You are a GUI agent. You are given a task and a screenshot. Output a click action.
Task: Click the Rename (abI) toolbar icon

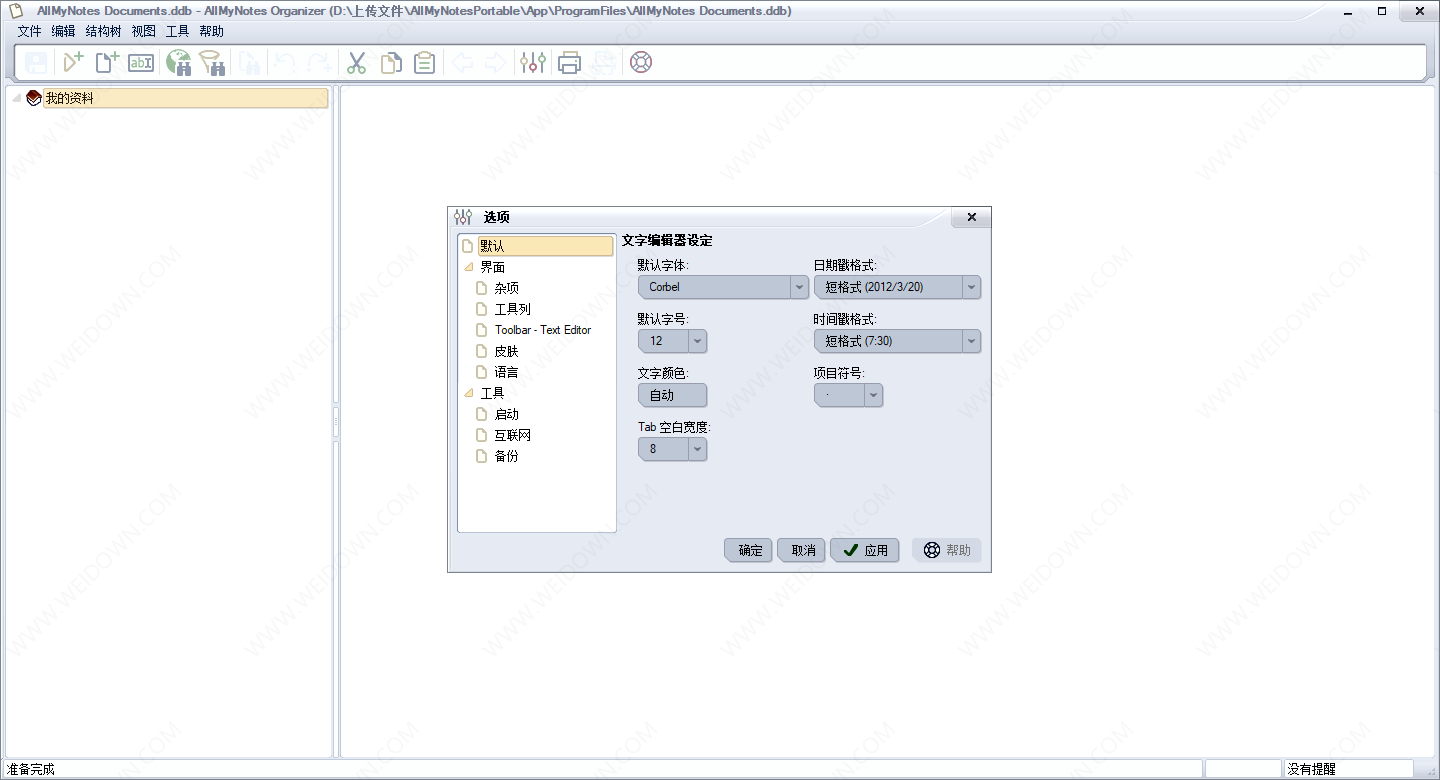coord(141,63)
